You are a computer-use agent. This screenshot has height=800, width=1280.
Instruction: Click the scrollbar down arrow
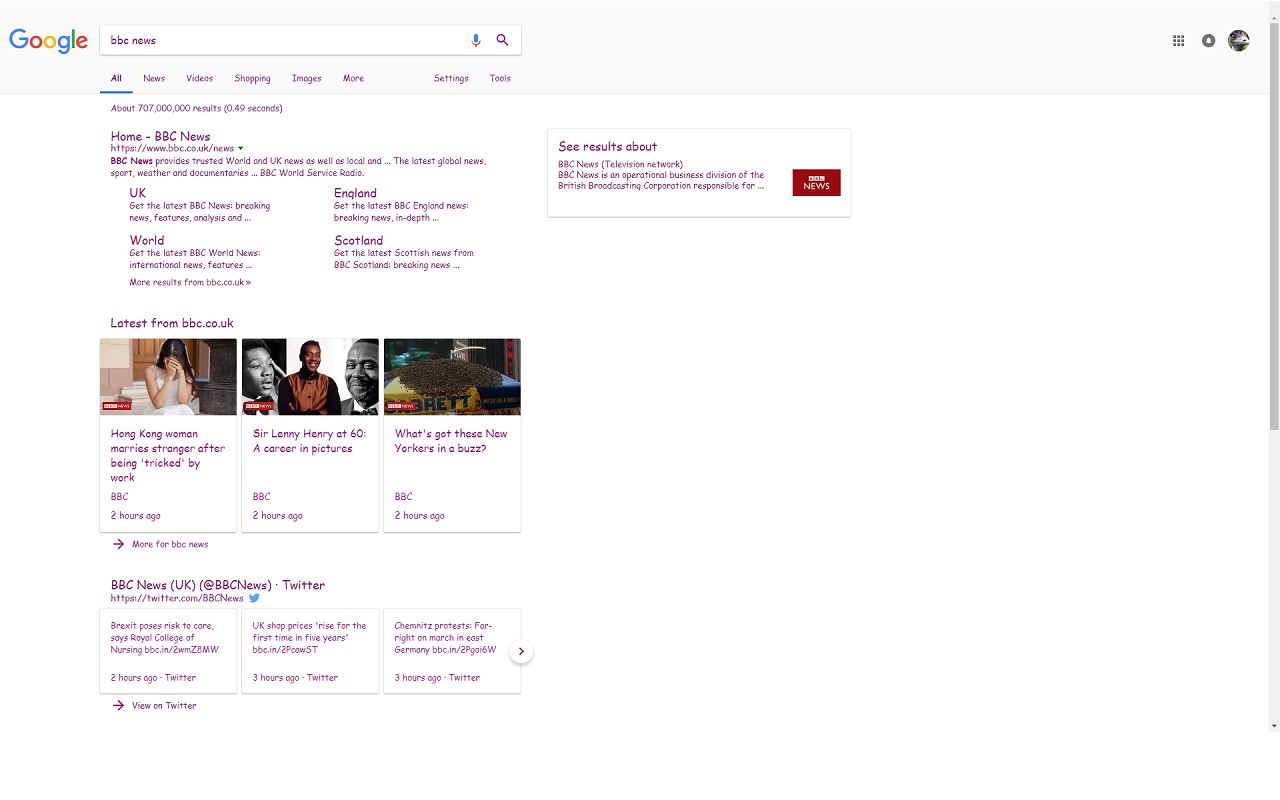coord(1274,725)
